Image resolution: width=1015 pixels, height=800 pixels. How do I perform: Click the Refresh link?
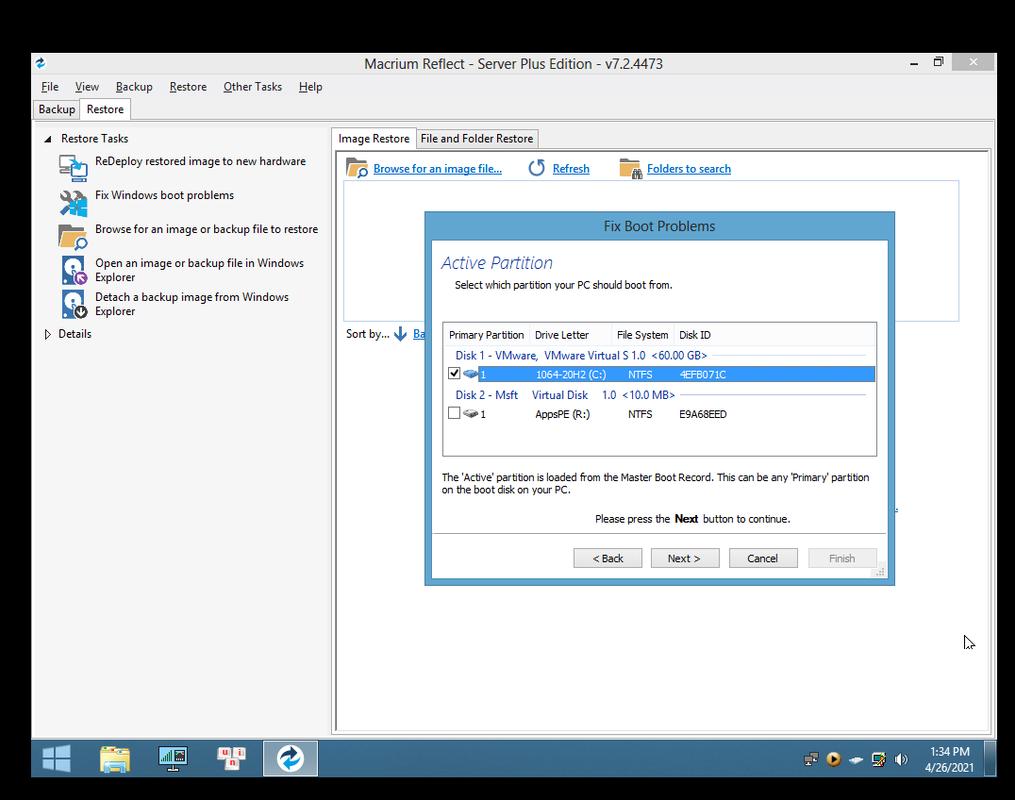click(x=571, y=169)
